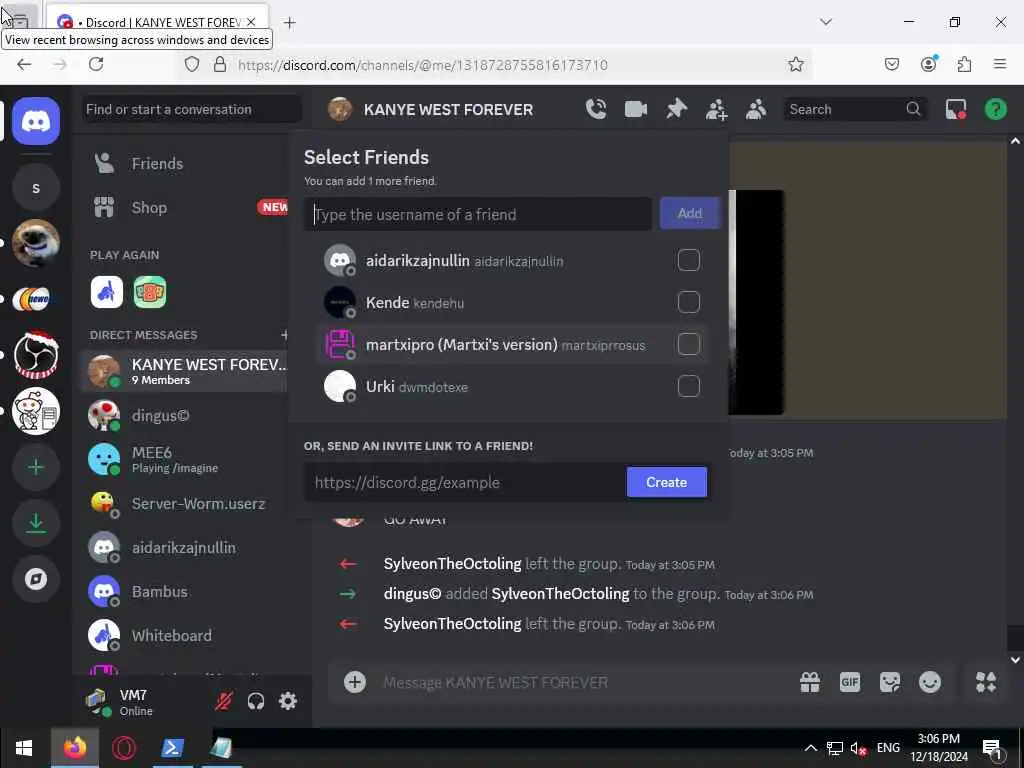Open Discord help question mark icon
The width and height of the screenshot is (1024, 768).
[995, 109]
